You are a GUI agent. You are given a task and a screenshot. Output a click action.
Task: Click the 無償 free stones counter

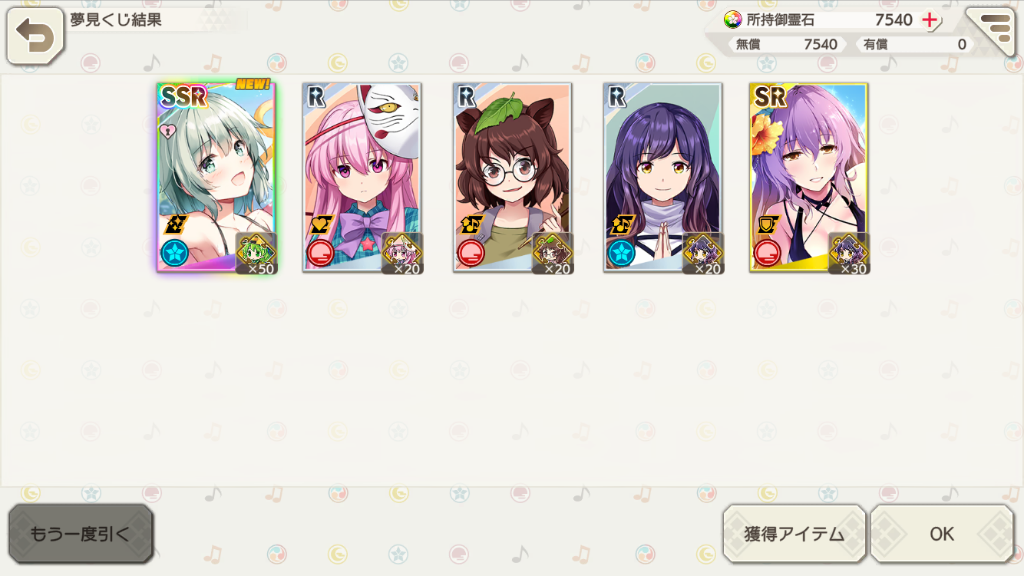click(x=786, y=44)
